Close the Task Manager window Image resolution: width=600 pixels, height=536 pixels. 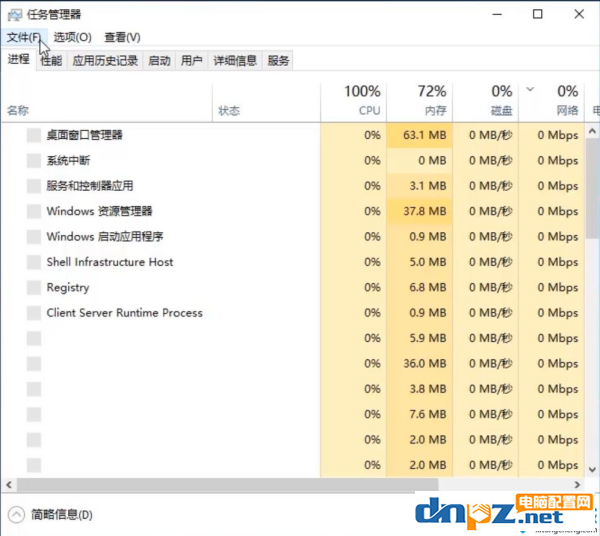click(579, 15)
